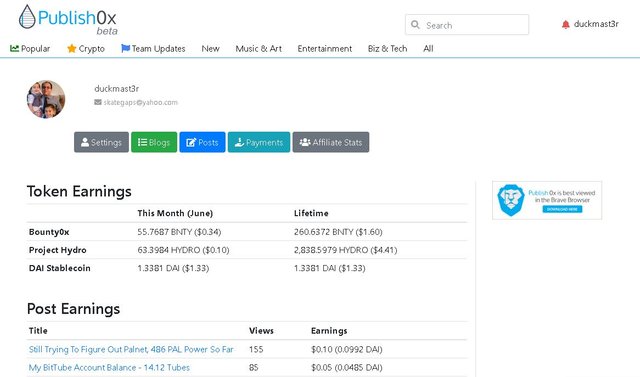Image resolution: width=640 pixels, height=377 pixels.
Task: Click the Post Earnings heading
Action: (x=73, y=309)
